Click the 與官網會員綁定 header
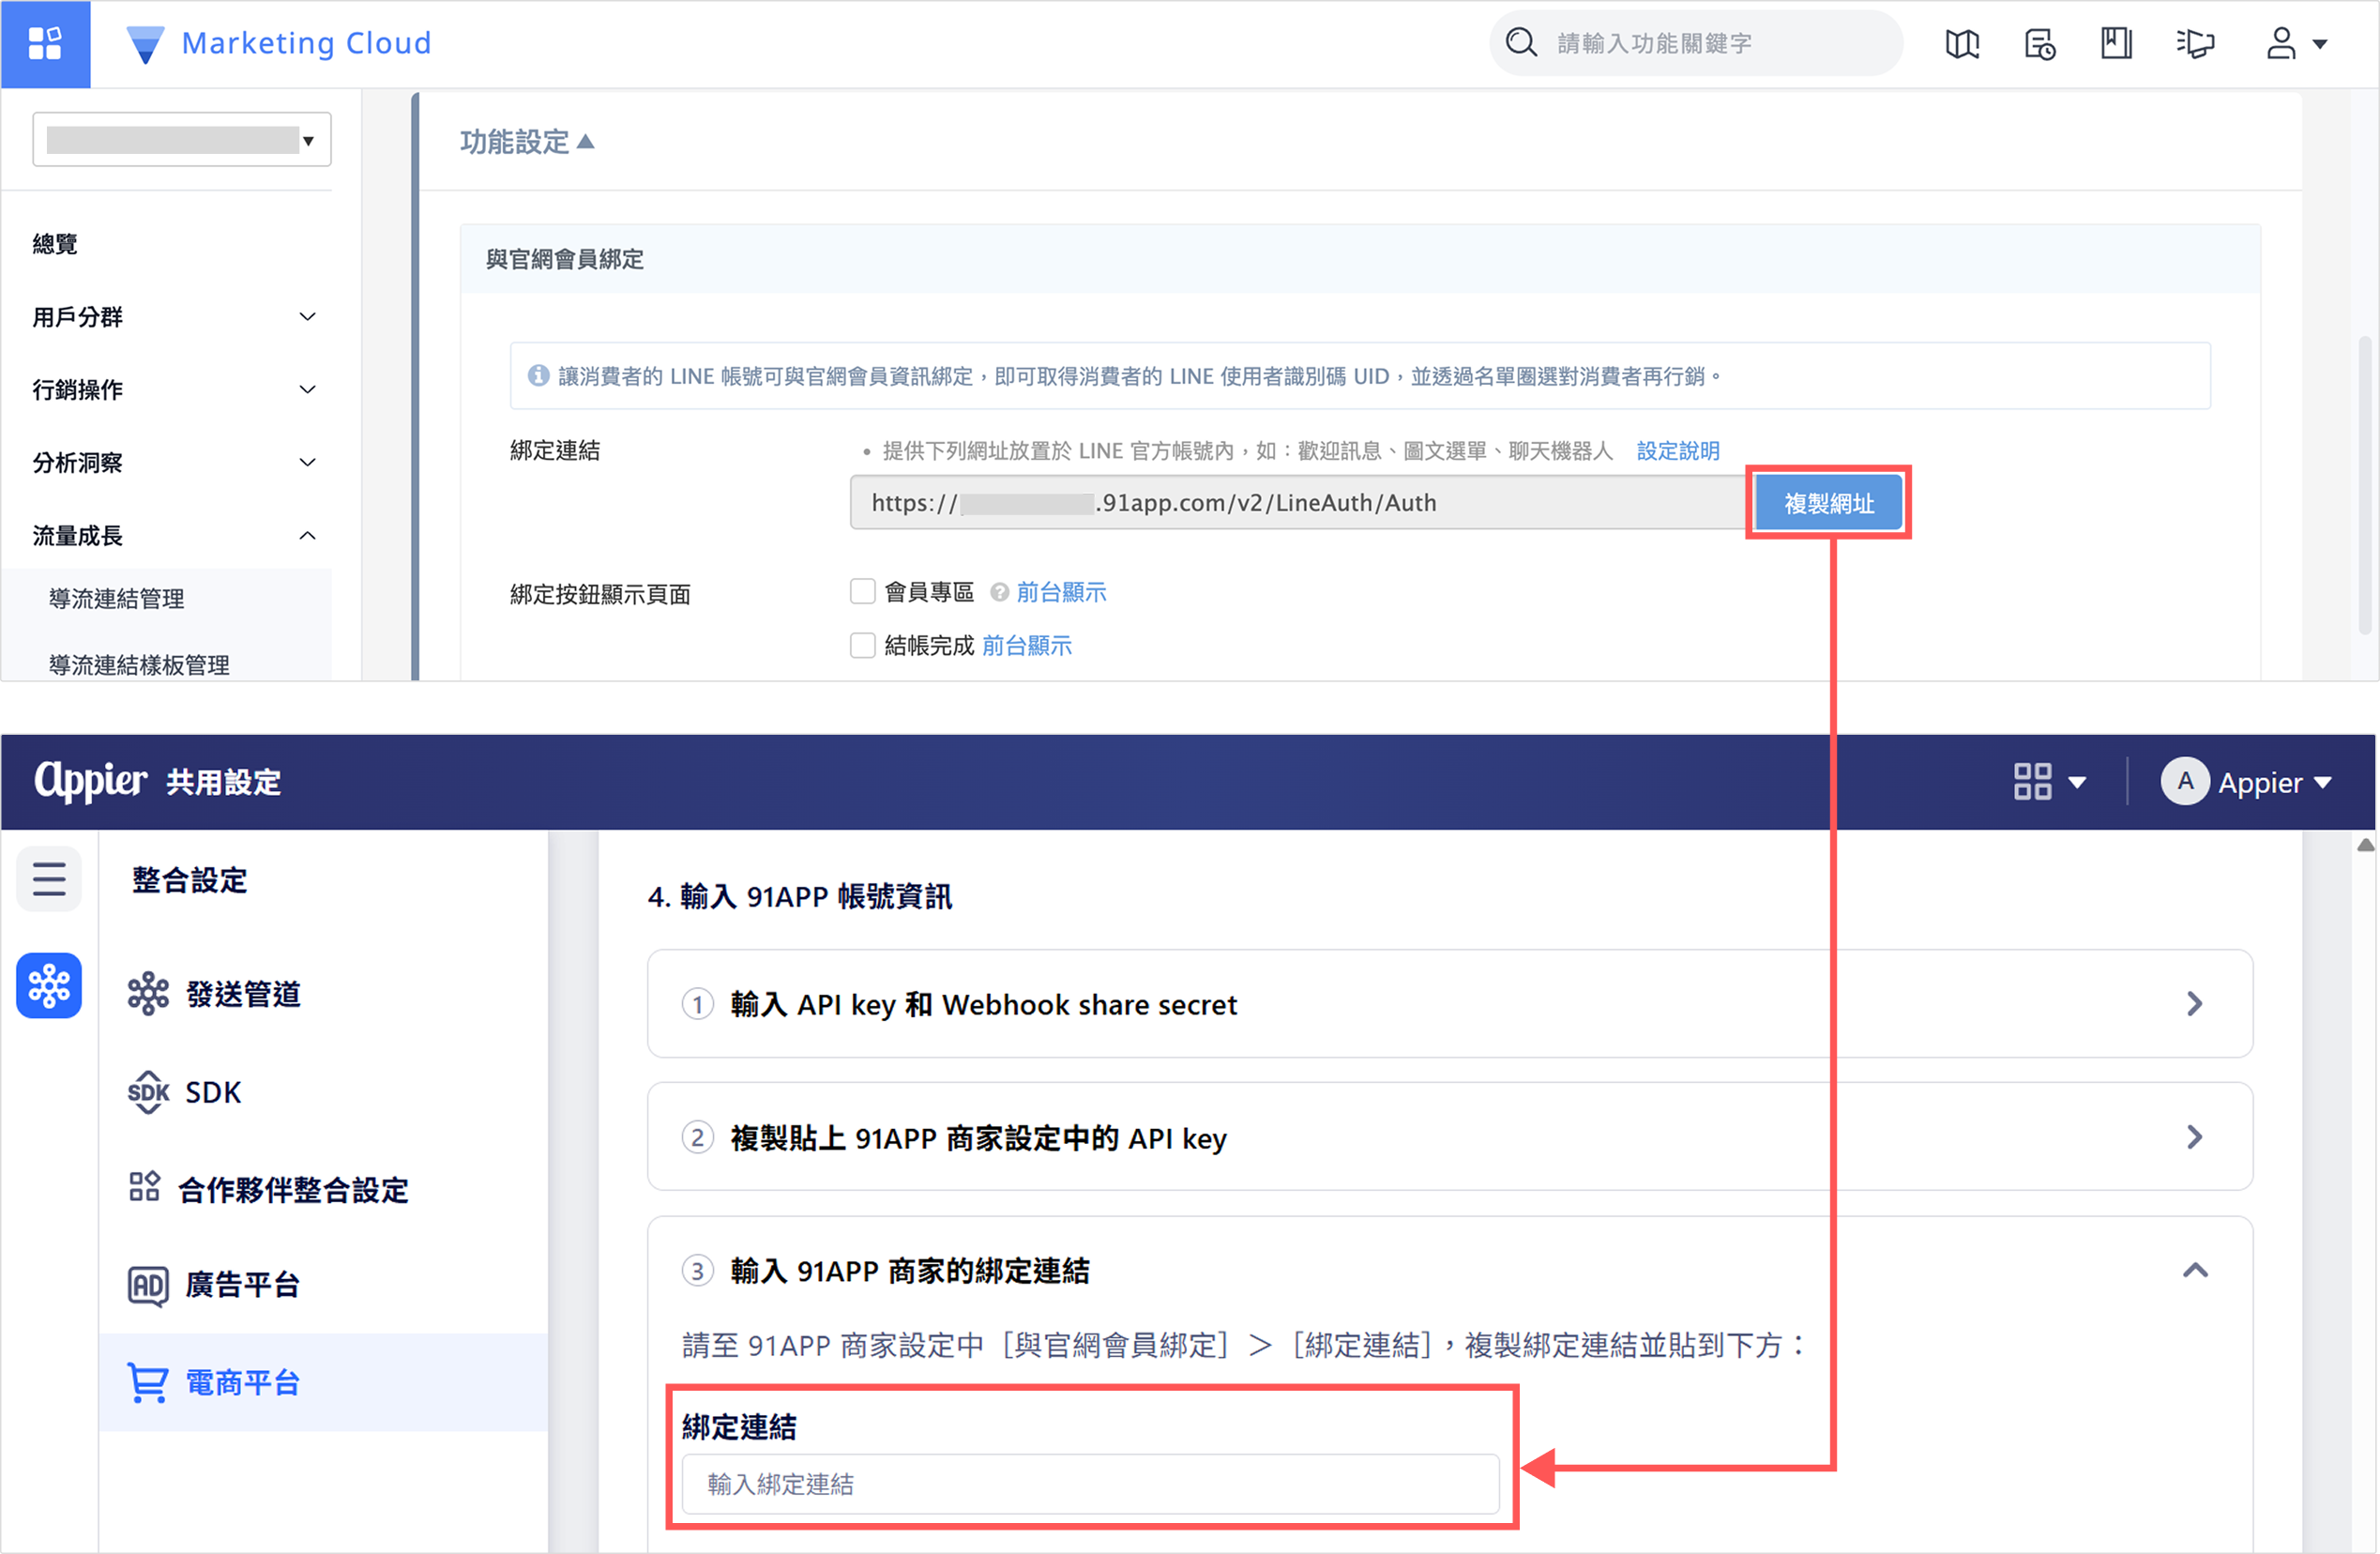Screen dimensions: 2380x1554 pyautogui.click(x=565, y=259)
